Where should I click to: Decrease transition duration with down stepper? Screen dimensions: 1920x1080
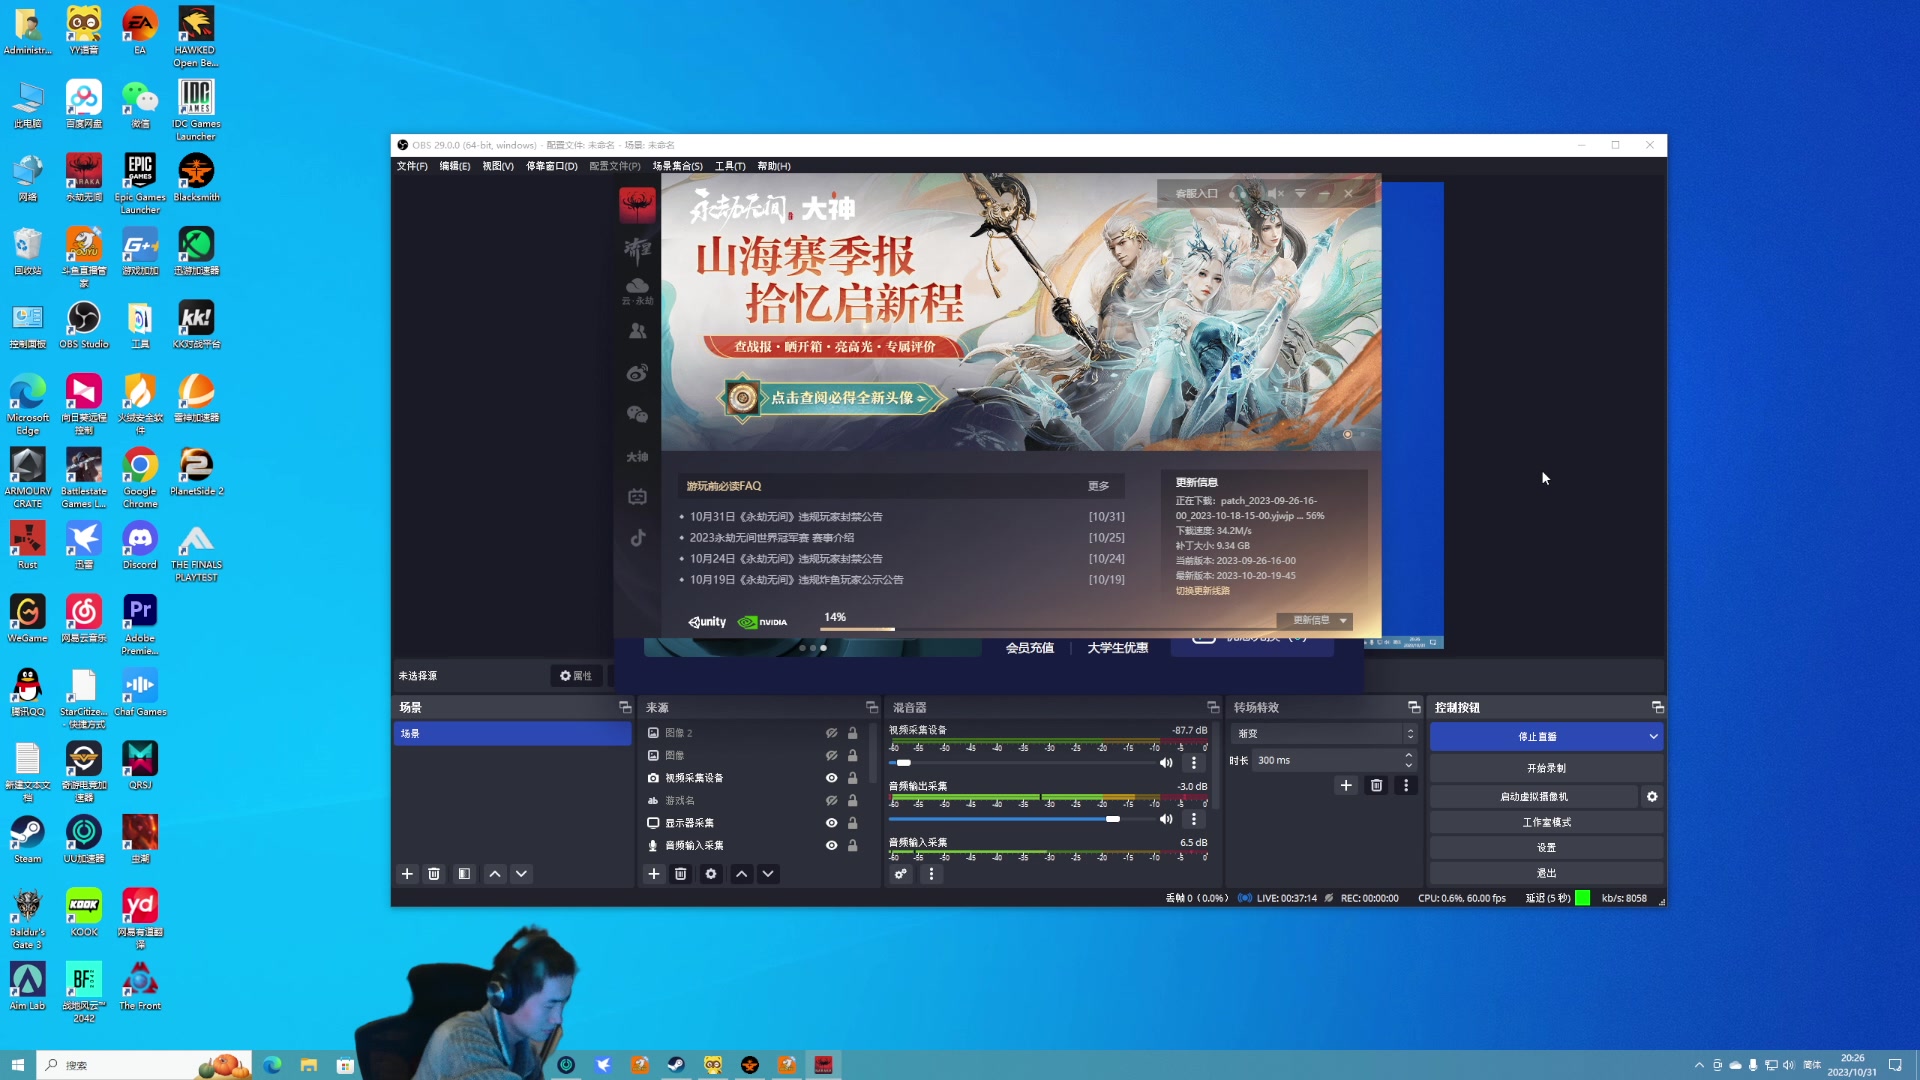[x=1409, y=766]
